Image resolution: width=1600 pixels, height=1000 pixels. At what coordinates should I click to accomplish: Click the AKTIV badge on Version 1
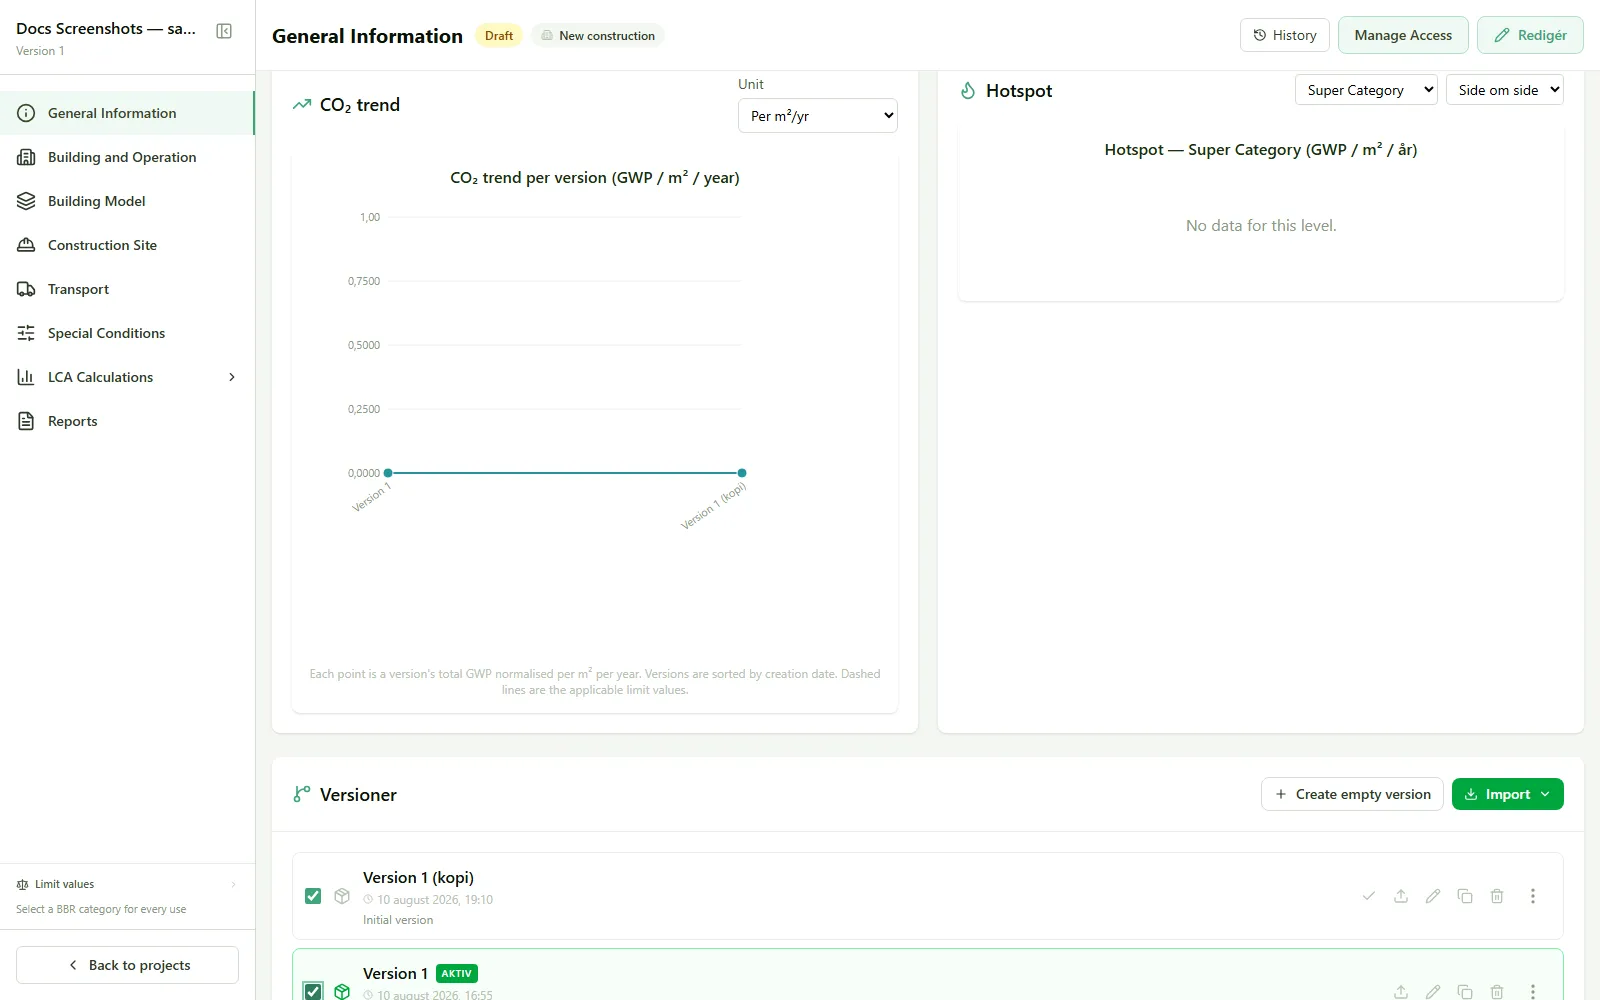pyautogui.click(x=457, y=973)
